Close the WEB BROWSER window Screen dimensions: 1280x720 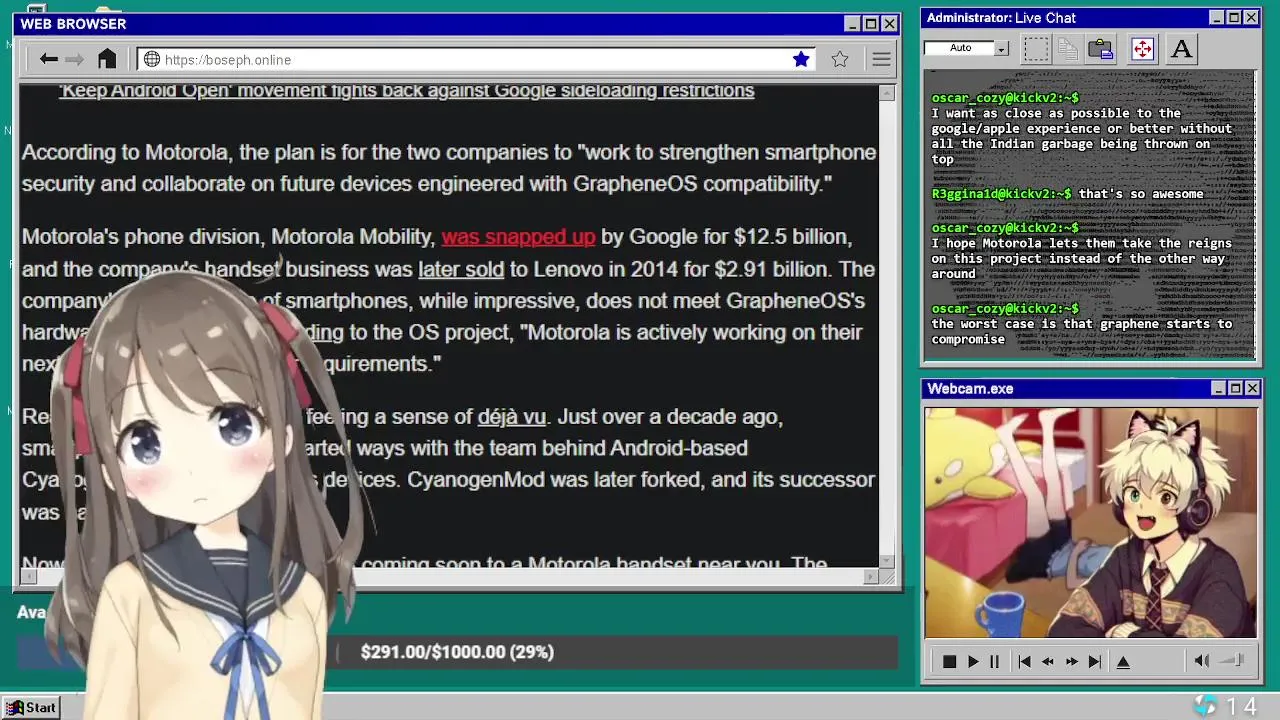pyautogui.click(x=889, y=24)
